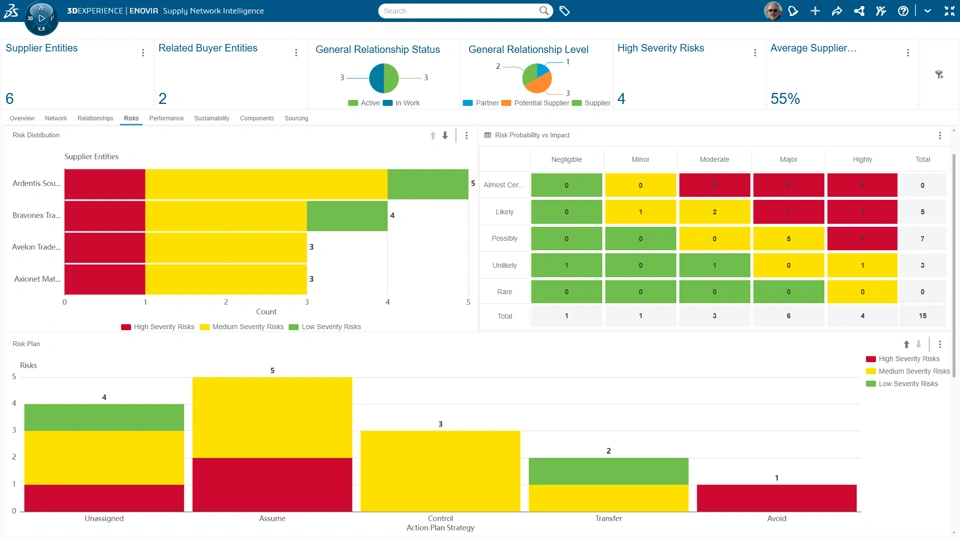Open Risk Probability vs Impact options menu
The height and width of the screenshot is (539, 960).
point(940,135)
